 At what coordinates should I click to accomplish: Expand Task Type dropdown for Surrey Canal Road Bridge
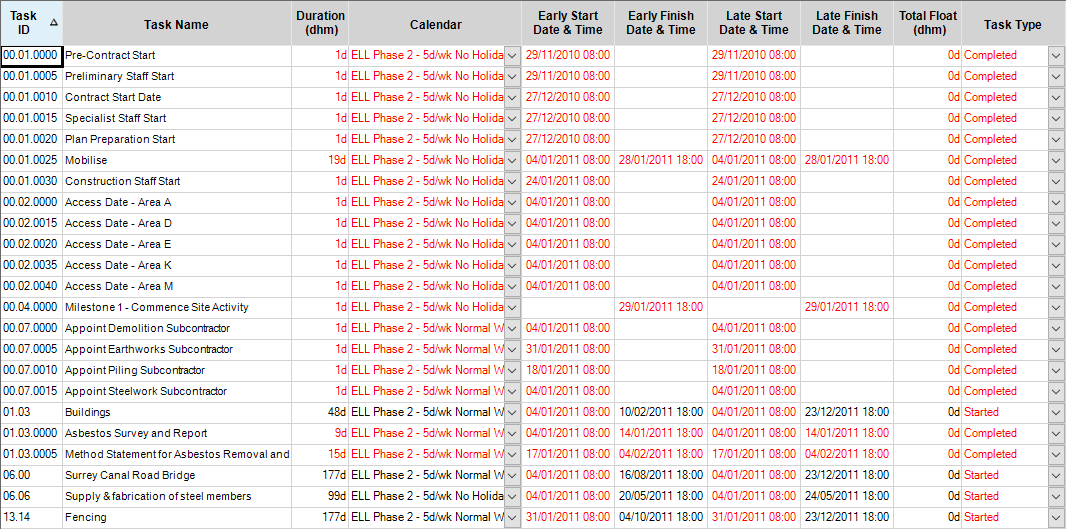tap(1056, 476)
